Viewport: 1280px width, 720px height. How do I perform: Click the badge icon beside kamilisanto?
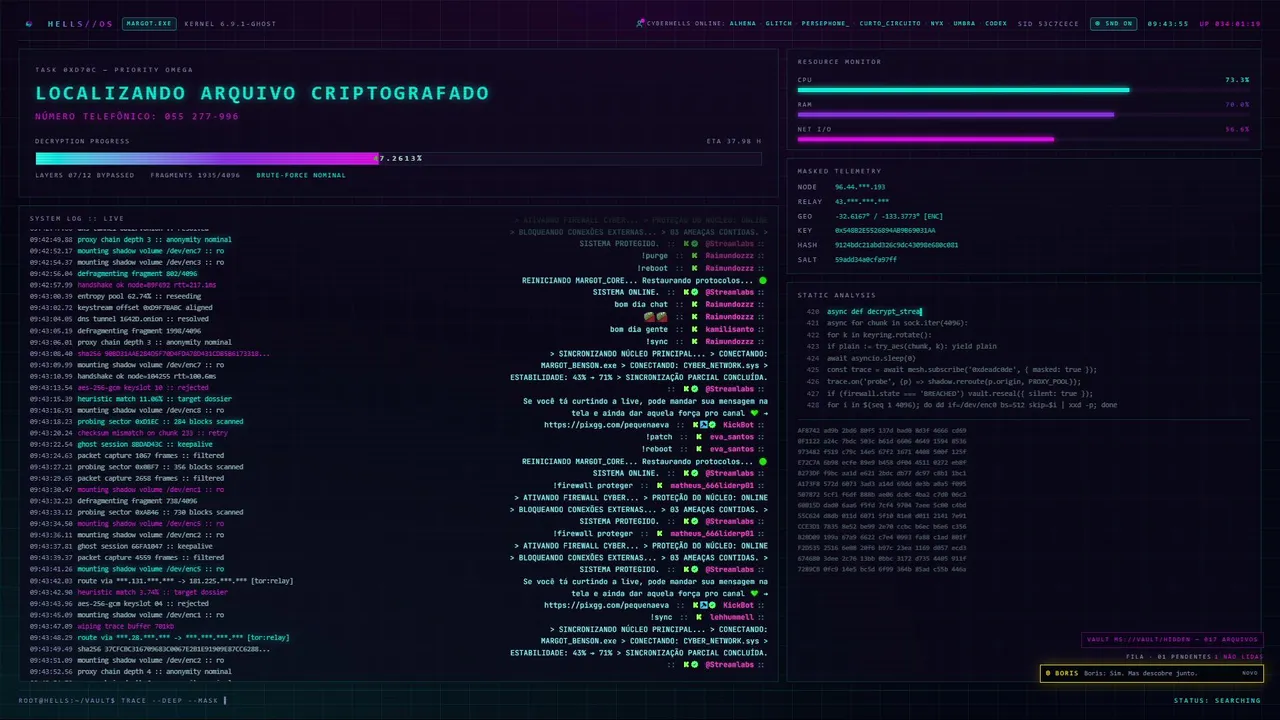click(x=694, y=329)
